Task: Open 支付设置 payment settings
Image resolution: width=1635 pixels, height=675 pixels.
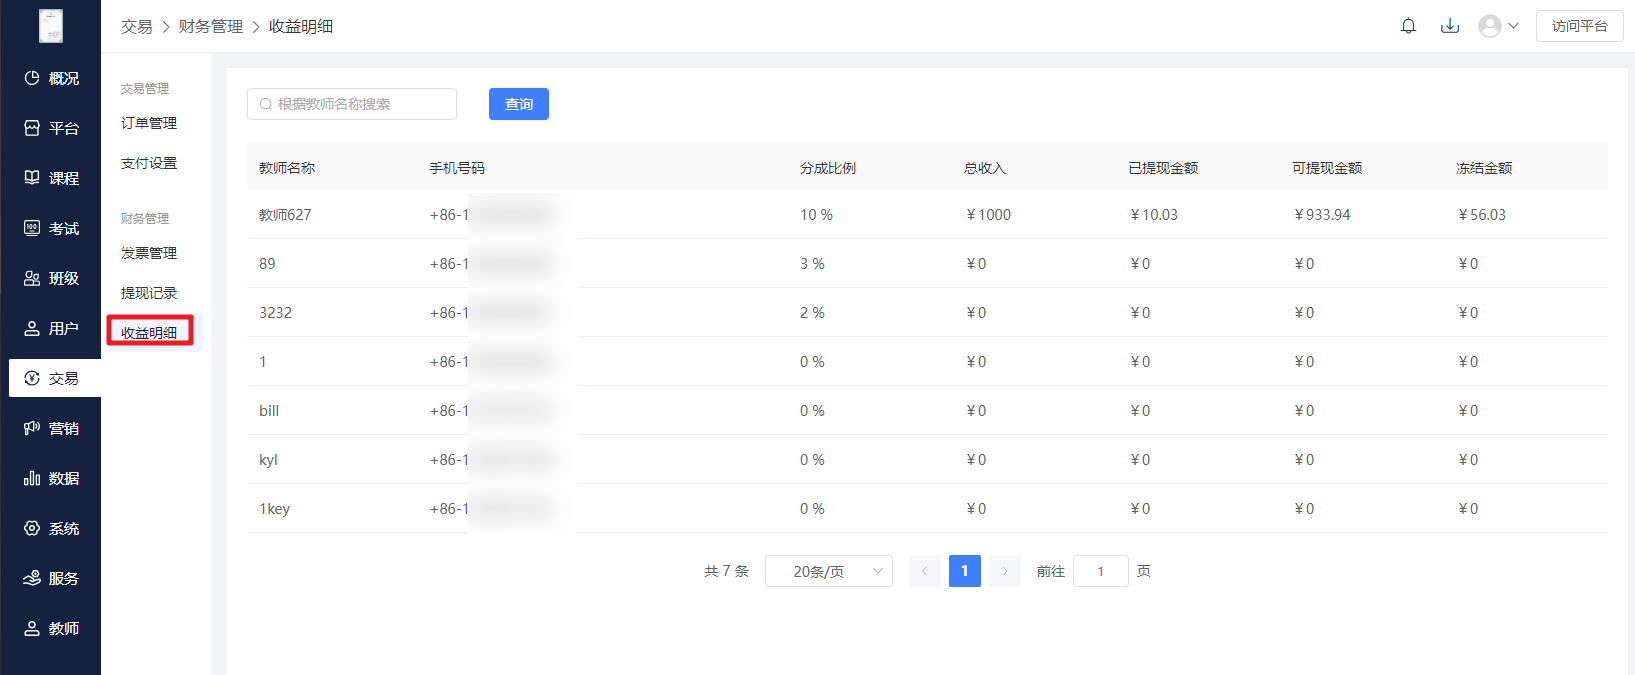Action: 149,163
